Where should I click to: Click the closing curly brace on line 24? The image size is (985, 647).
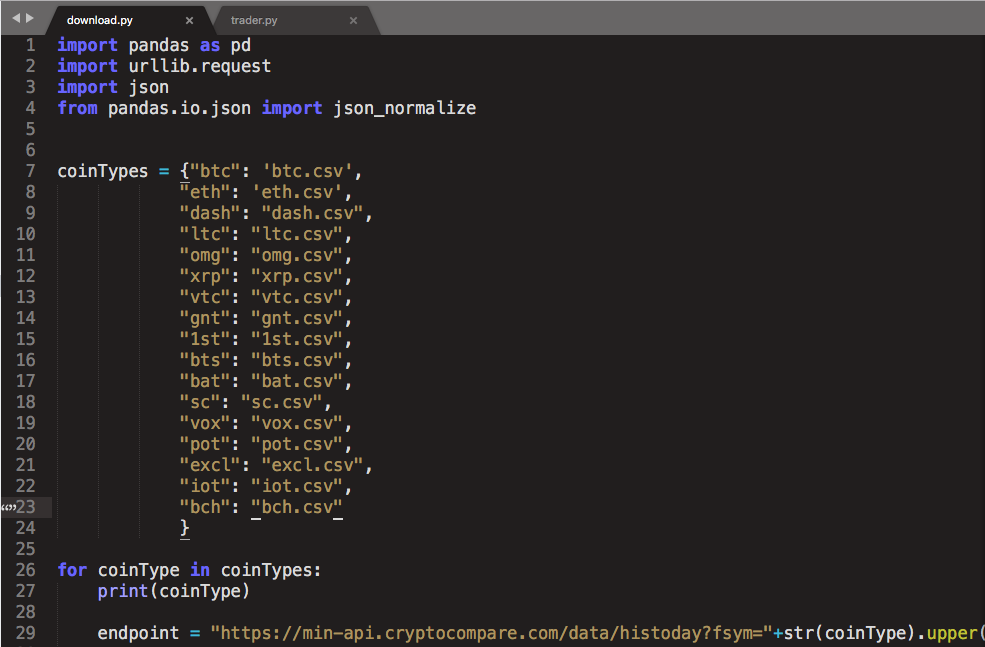tap(185, 528)
